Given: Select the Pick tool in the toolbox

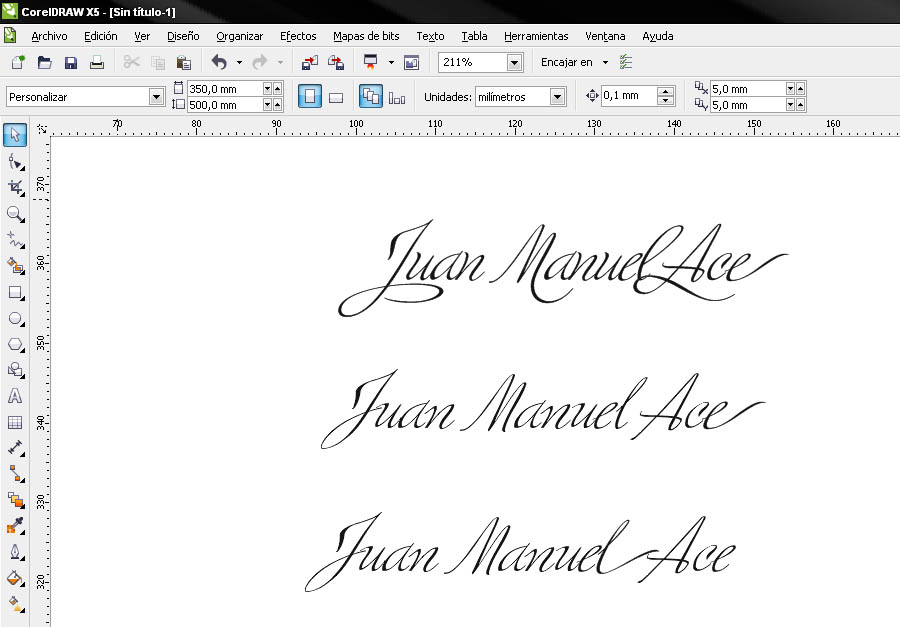Looking at the screenshot, I should pyautogui.click(x=15, y=135).
